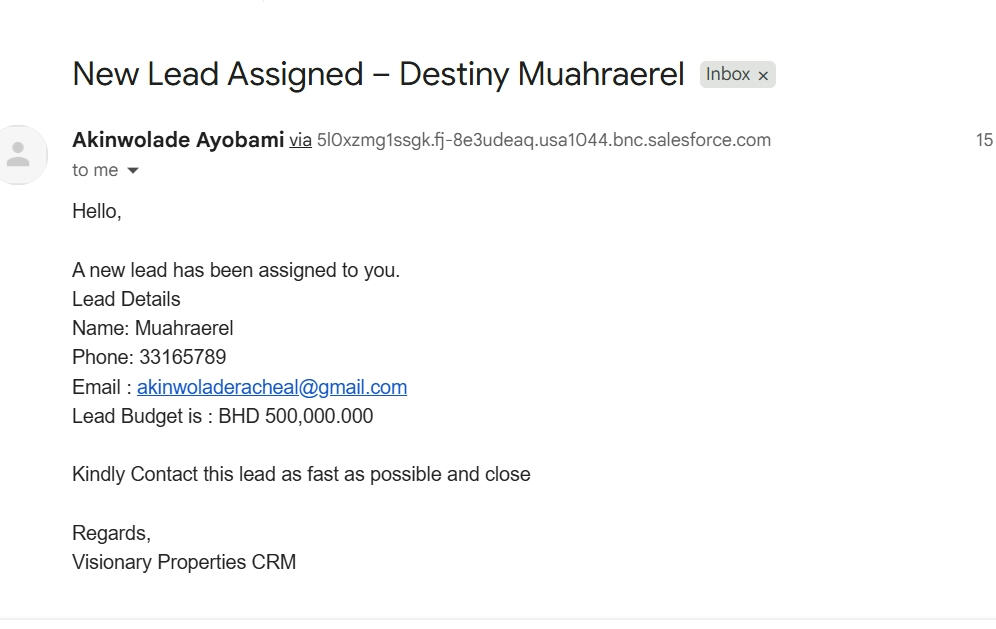The width and height of the screenshot is (996, 629).
Task: Click the sender's profile avatar icon
Action: coord(18,155)
